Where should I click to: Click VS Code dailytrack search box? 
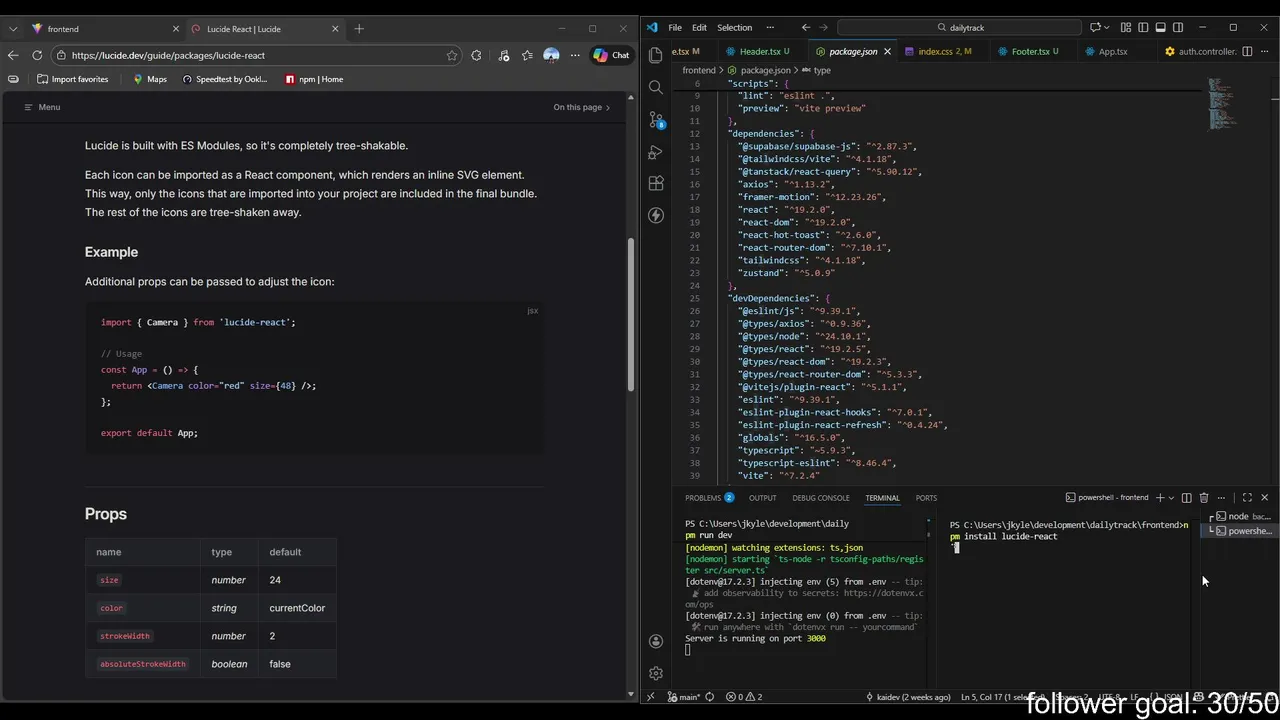[x=959, y=27]
